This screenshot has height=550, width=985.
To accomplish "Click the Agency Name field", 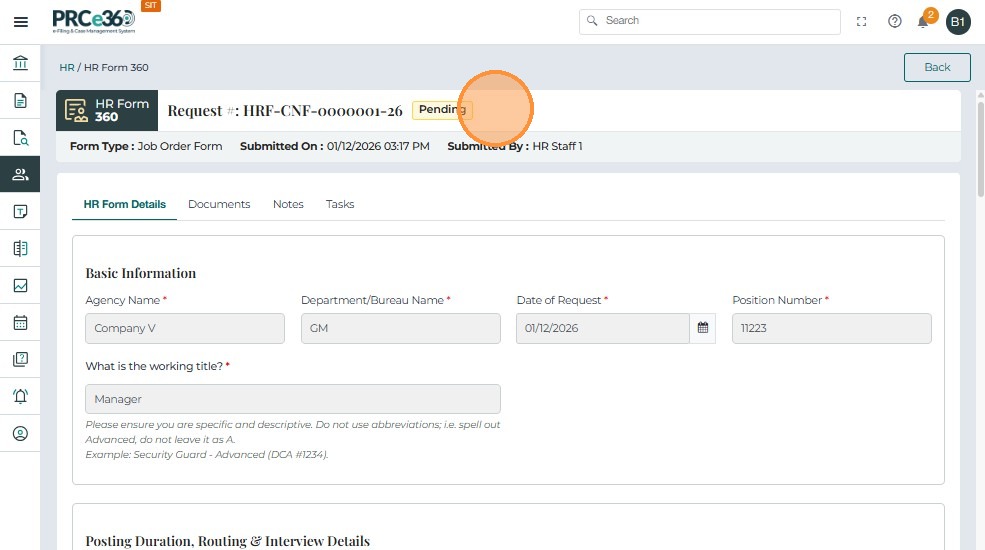I will 185,328.
